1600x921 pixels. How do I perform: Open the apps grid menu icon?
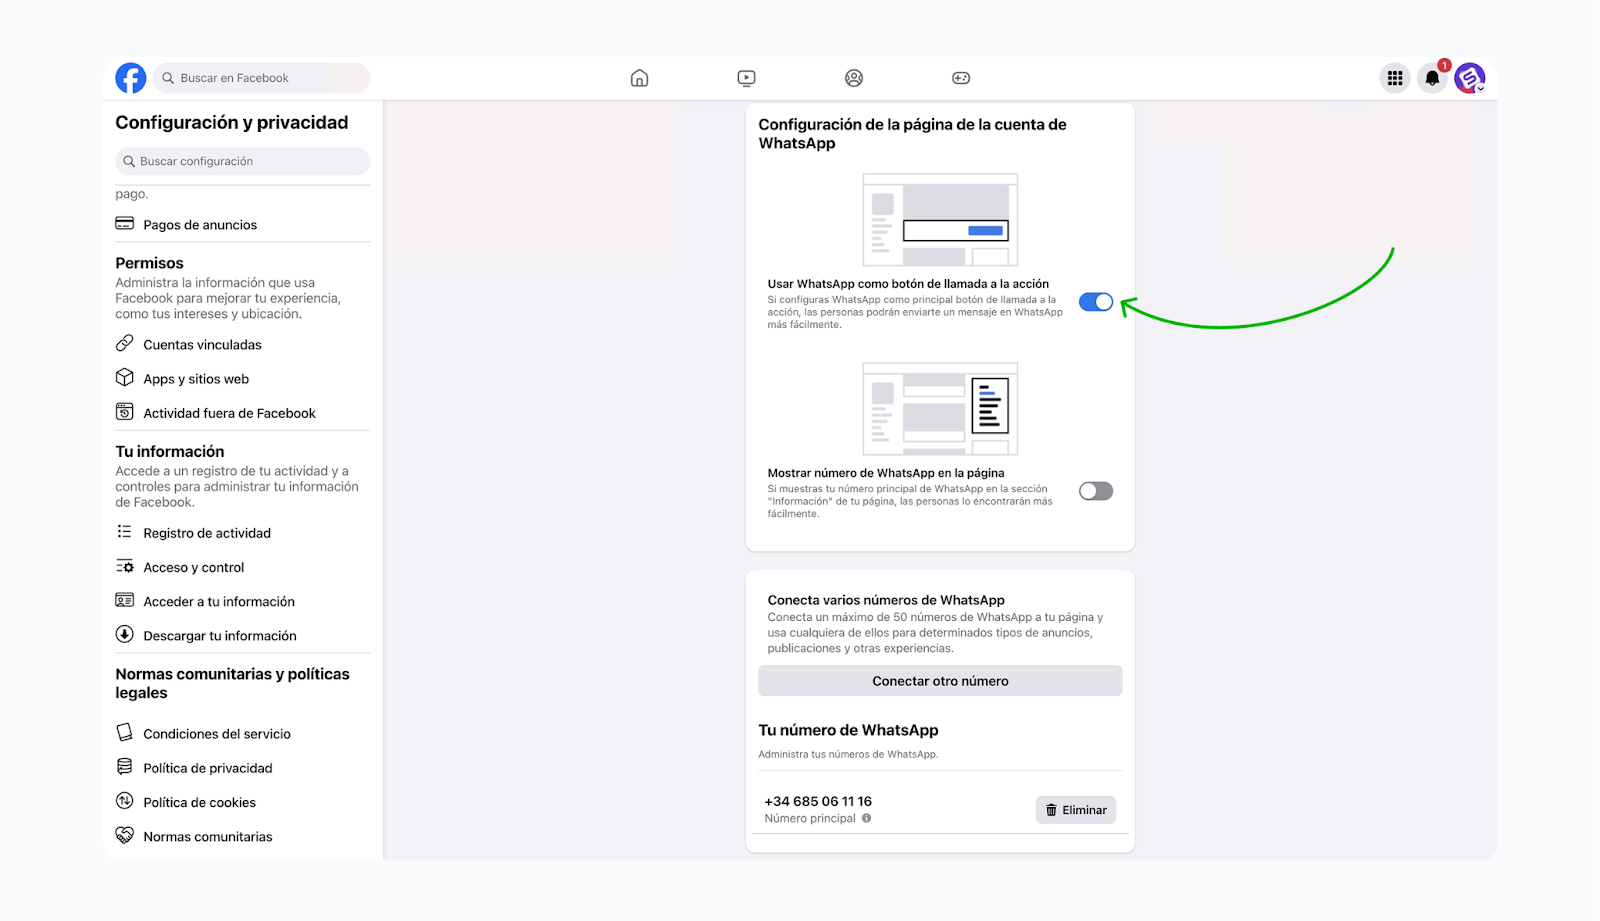[x=1395, y=78]
